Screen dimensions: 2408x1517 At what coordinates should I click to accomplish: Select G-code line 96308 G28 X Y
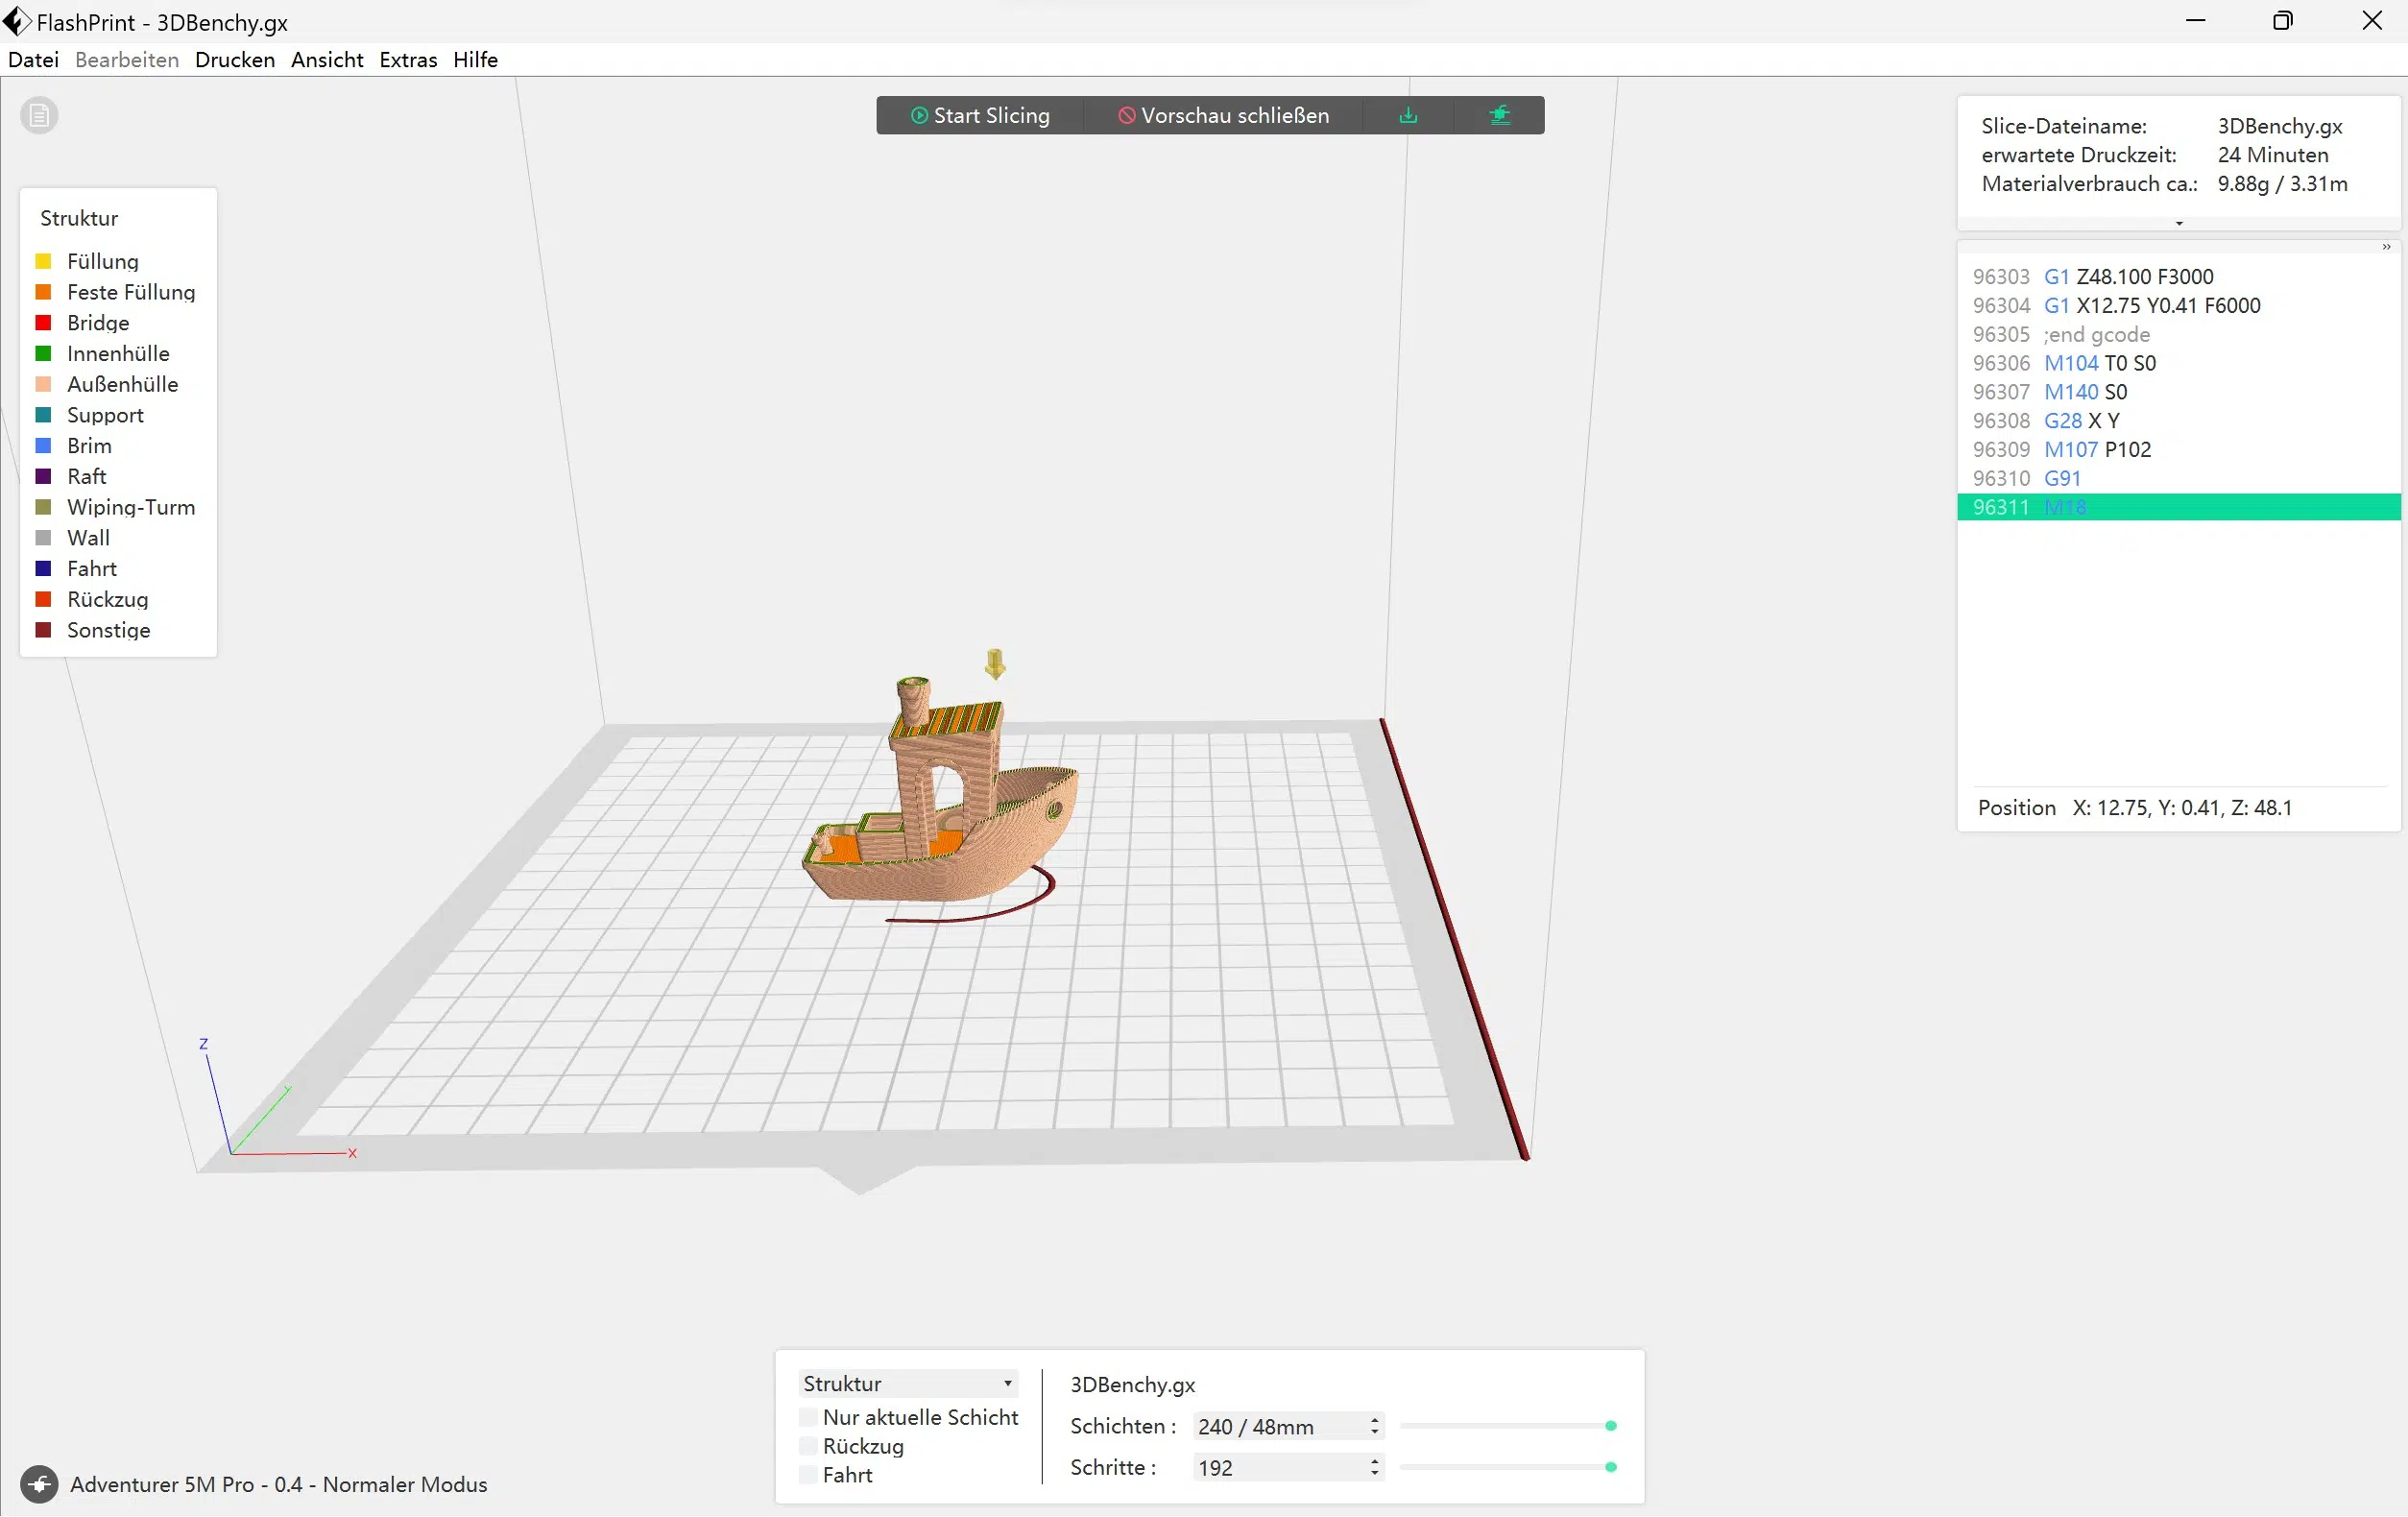[x=2179, y=421]
